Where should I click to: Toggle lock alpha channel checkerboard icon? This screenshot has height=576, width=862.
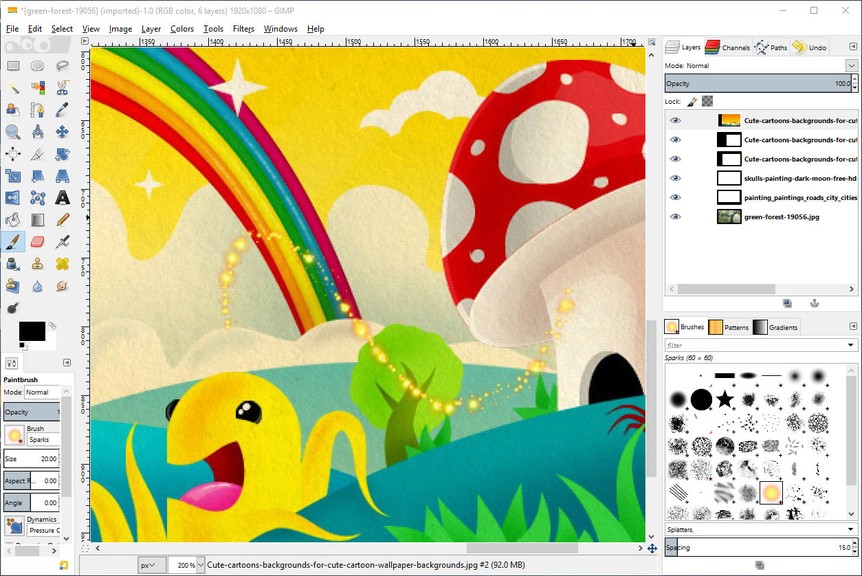[707, 101]
